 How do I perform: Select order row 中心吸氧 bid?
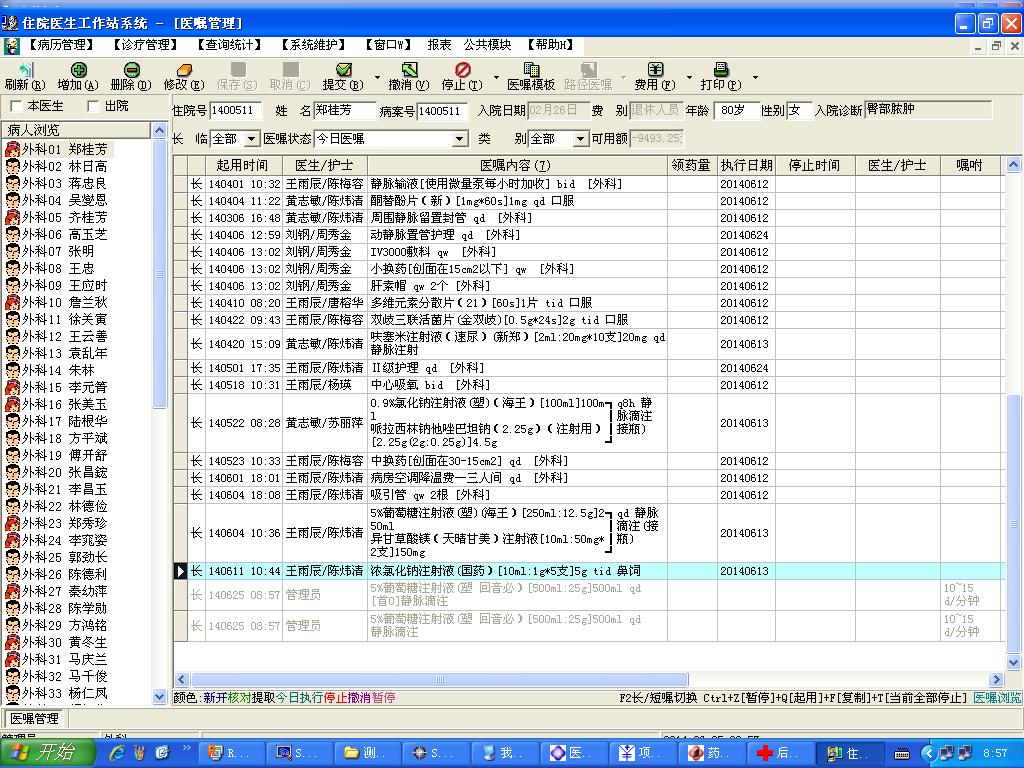(588, 385)
